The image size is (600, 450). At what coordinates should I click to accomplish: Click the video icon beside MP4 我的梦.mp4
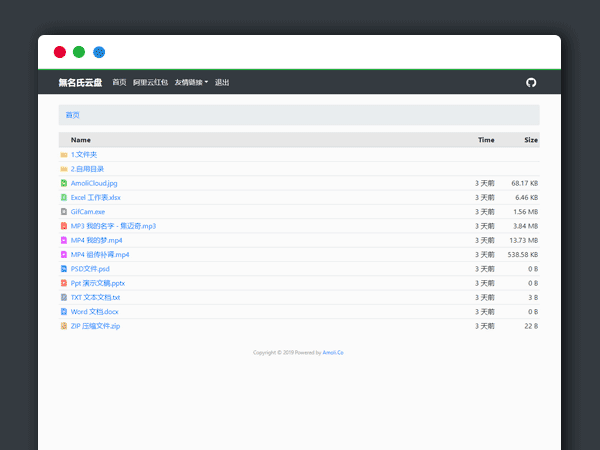click(x=64, y=241)
